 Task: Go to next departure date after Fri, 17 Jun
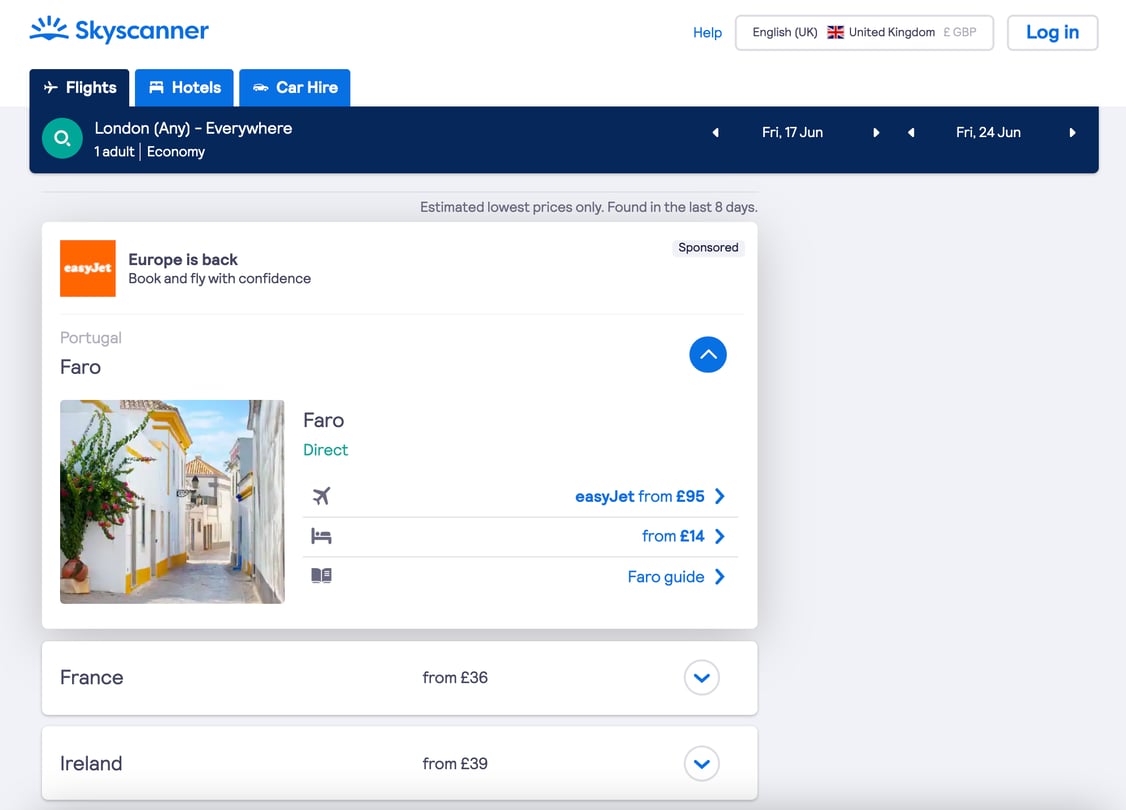pyautogui.click(x=876, y=133)
